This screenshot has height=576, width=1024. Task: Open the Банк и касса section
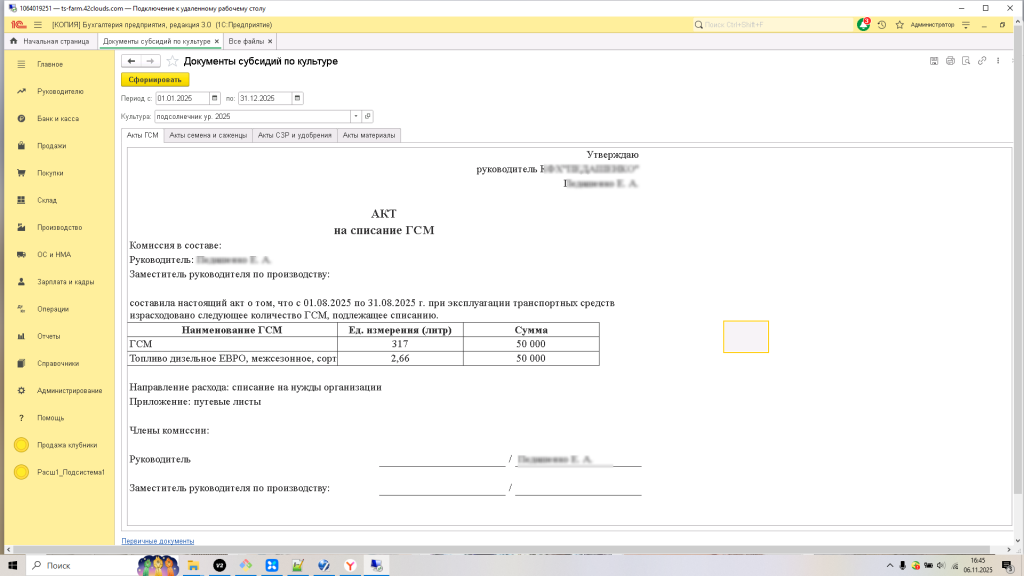[x=59, y=119]
